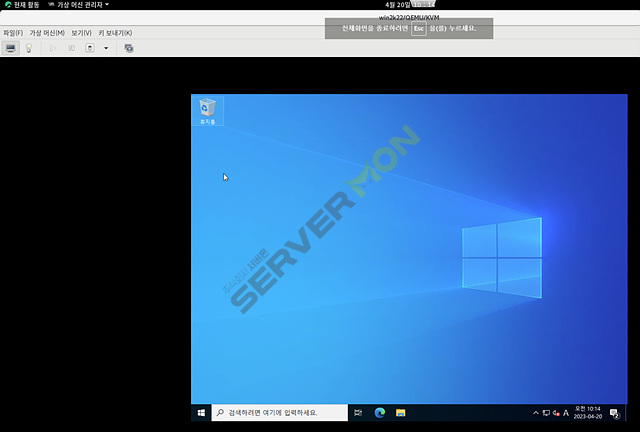Click the taskbar search box
This screenshot has height=432, width=640.
point(280,413)
